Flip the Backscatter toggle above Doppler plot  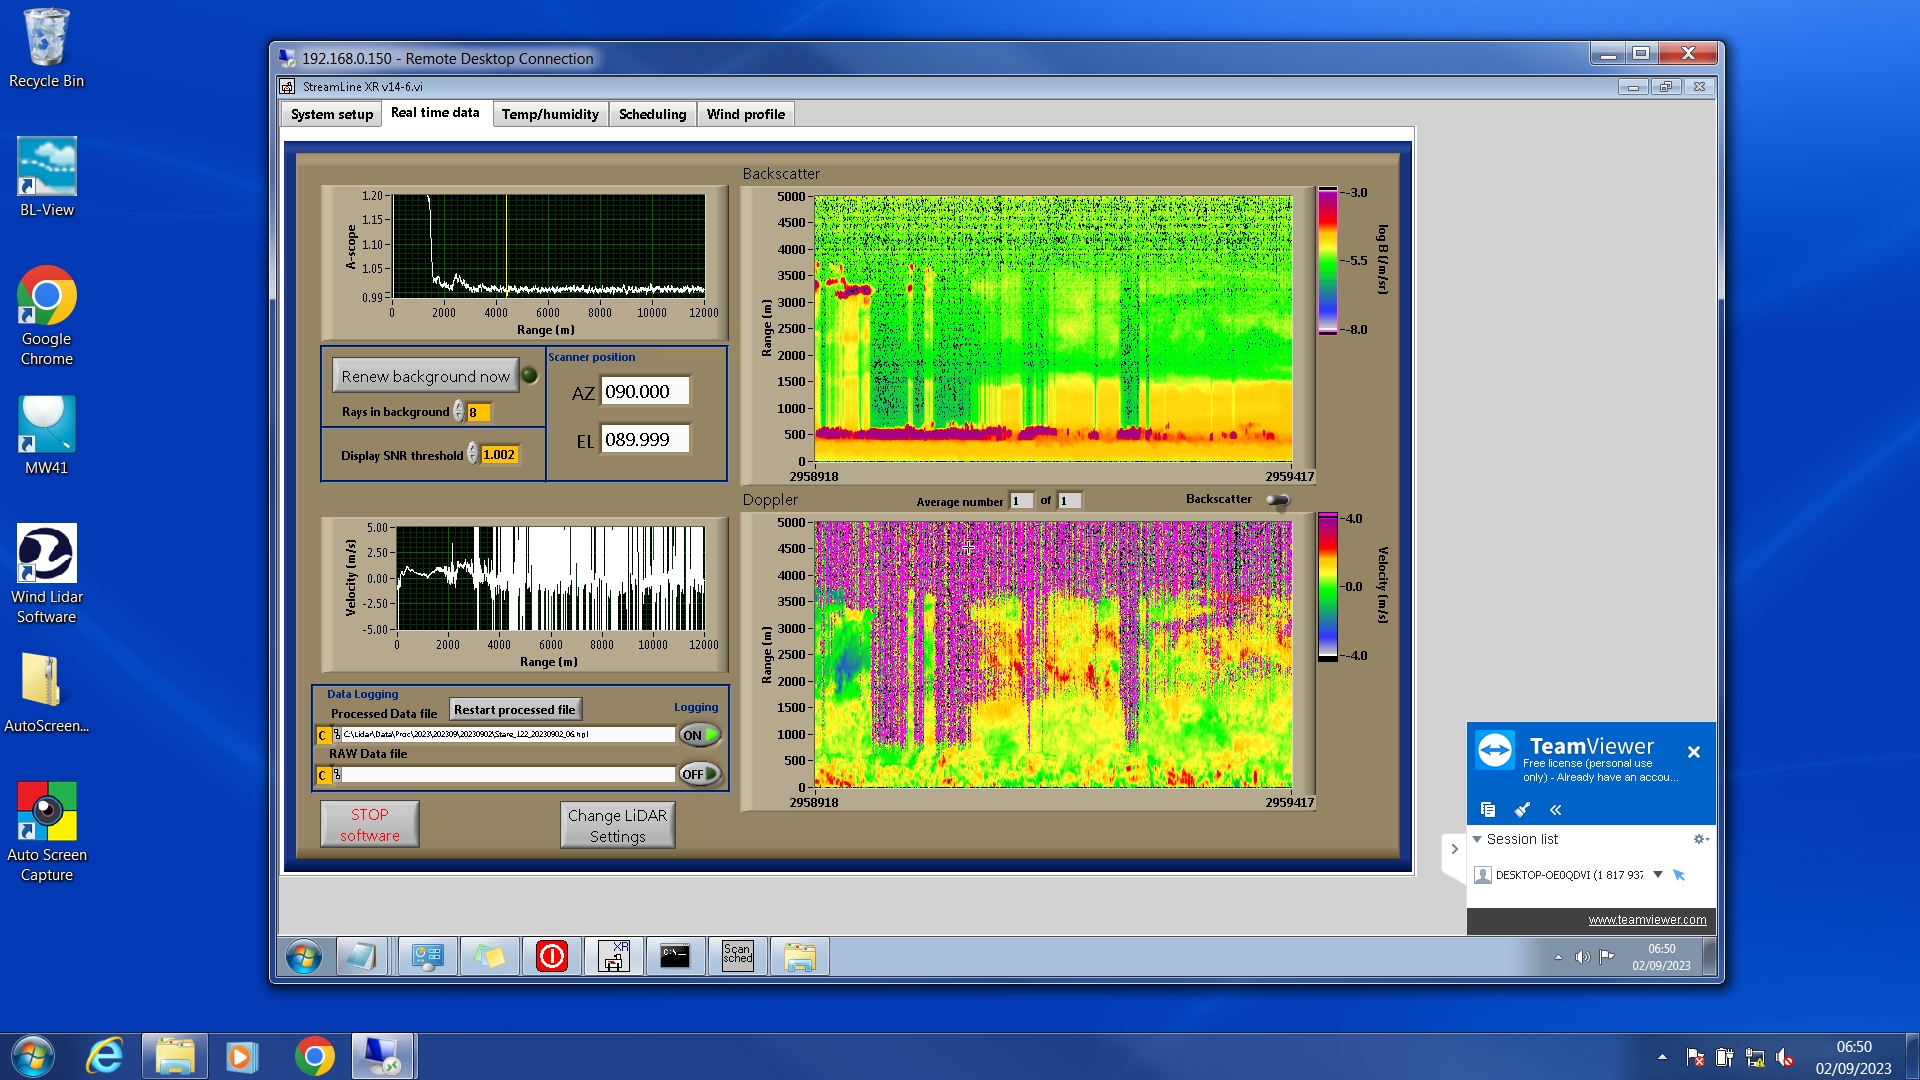pos(1278,500)
